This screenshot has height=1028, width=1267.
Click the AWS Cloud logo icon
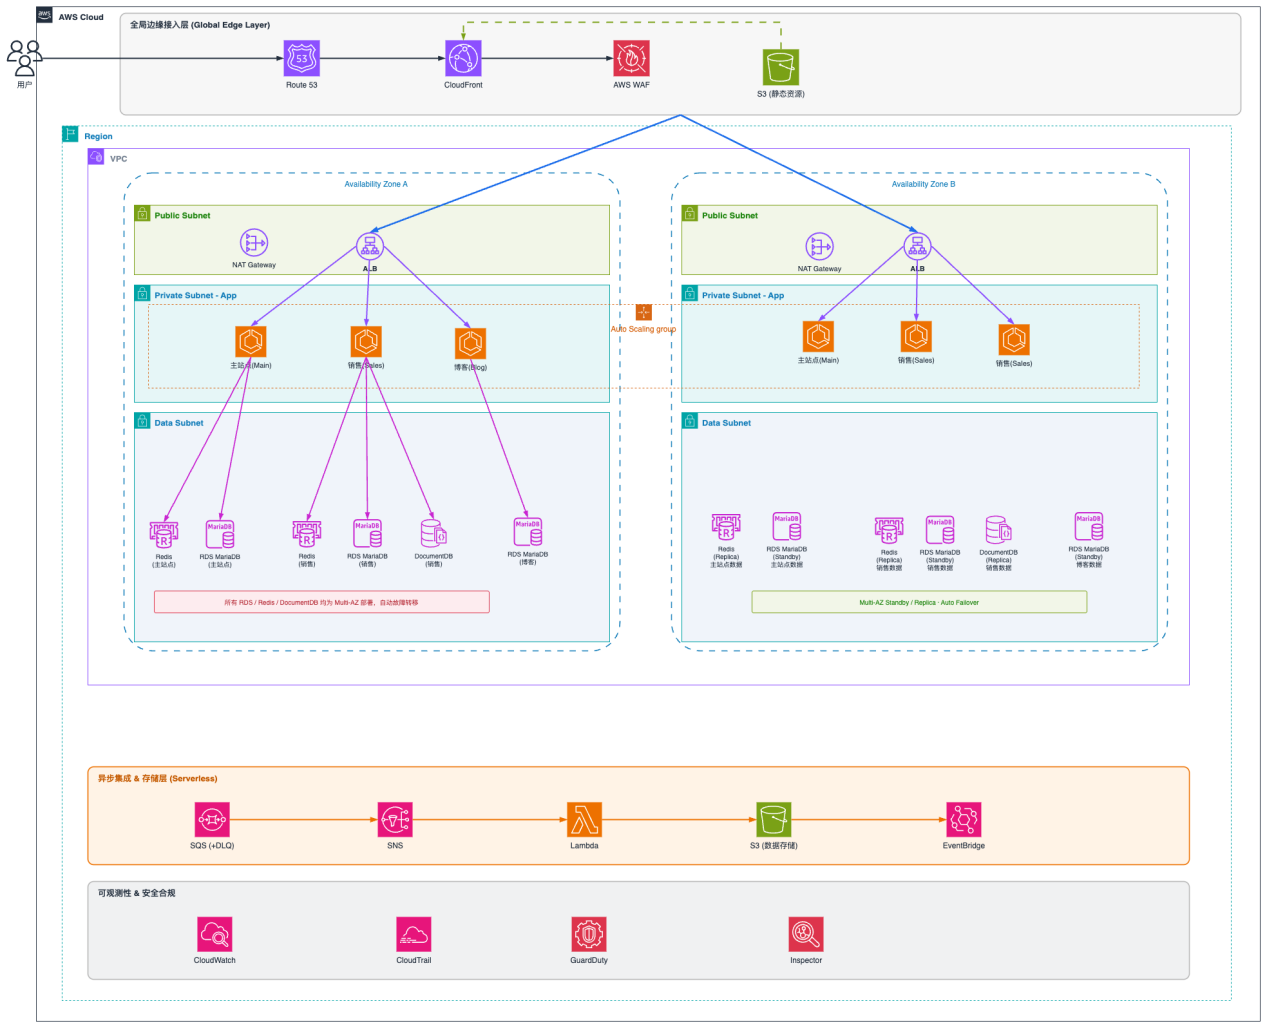tap(45, 15)
